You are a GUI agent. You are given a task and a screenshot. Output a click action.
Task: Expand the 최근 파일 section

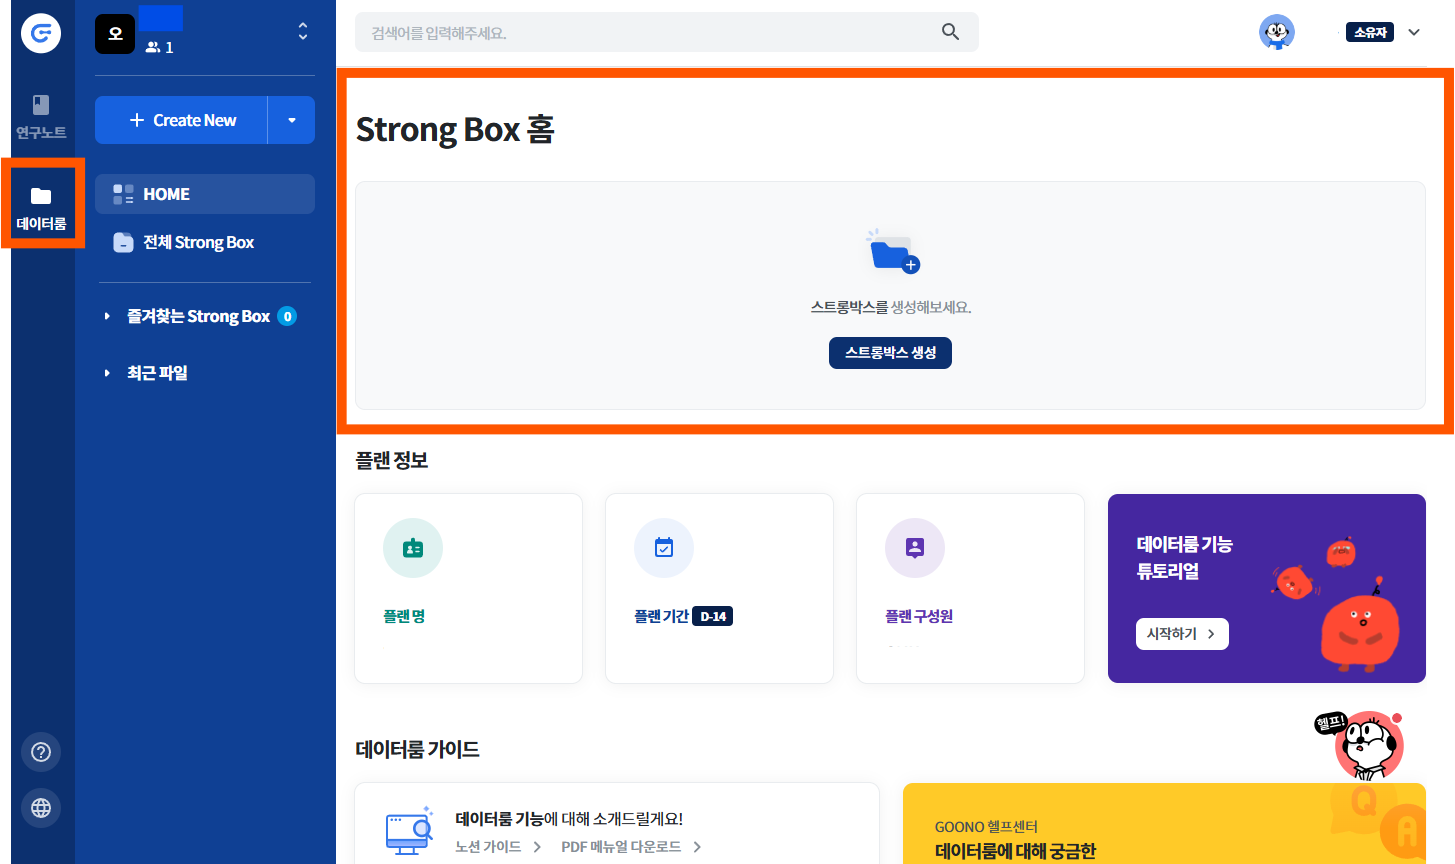(107, 373)
